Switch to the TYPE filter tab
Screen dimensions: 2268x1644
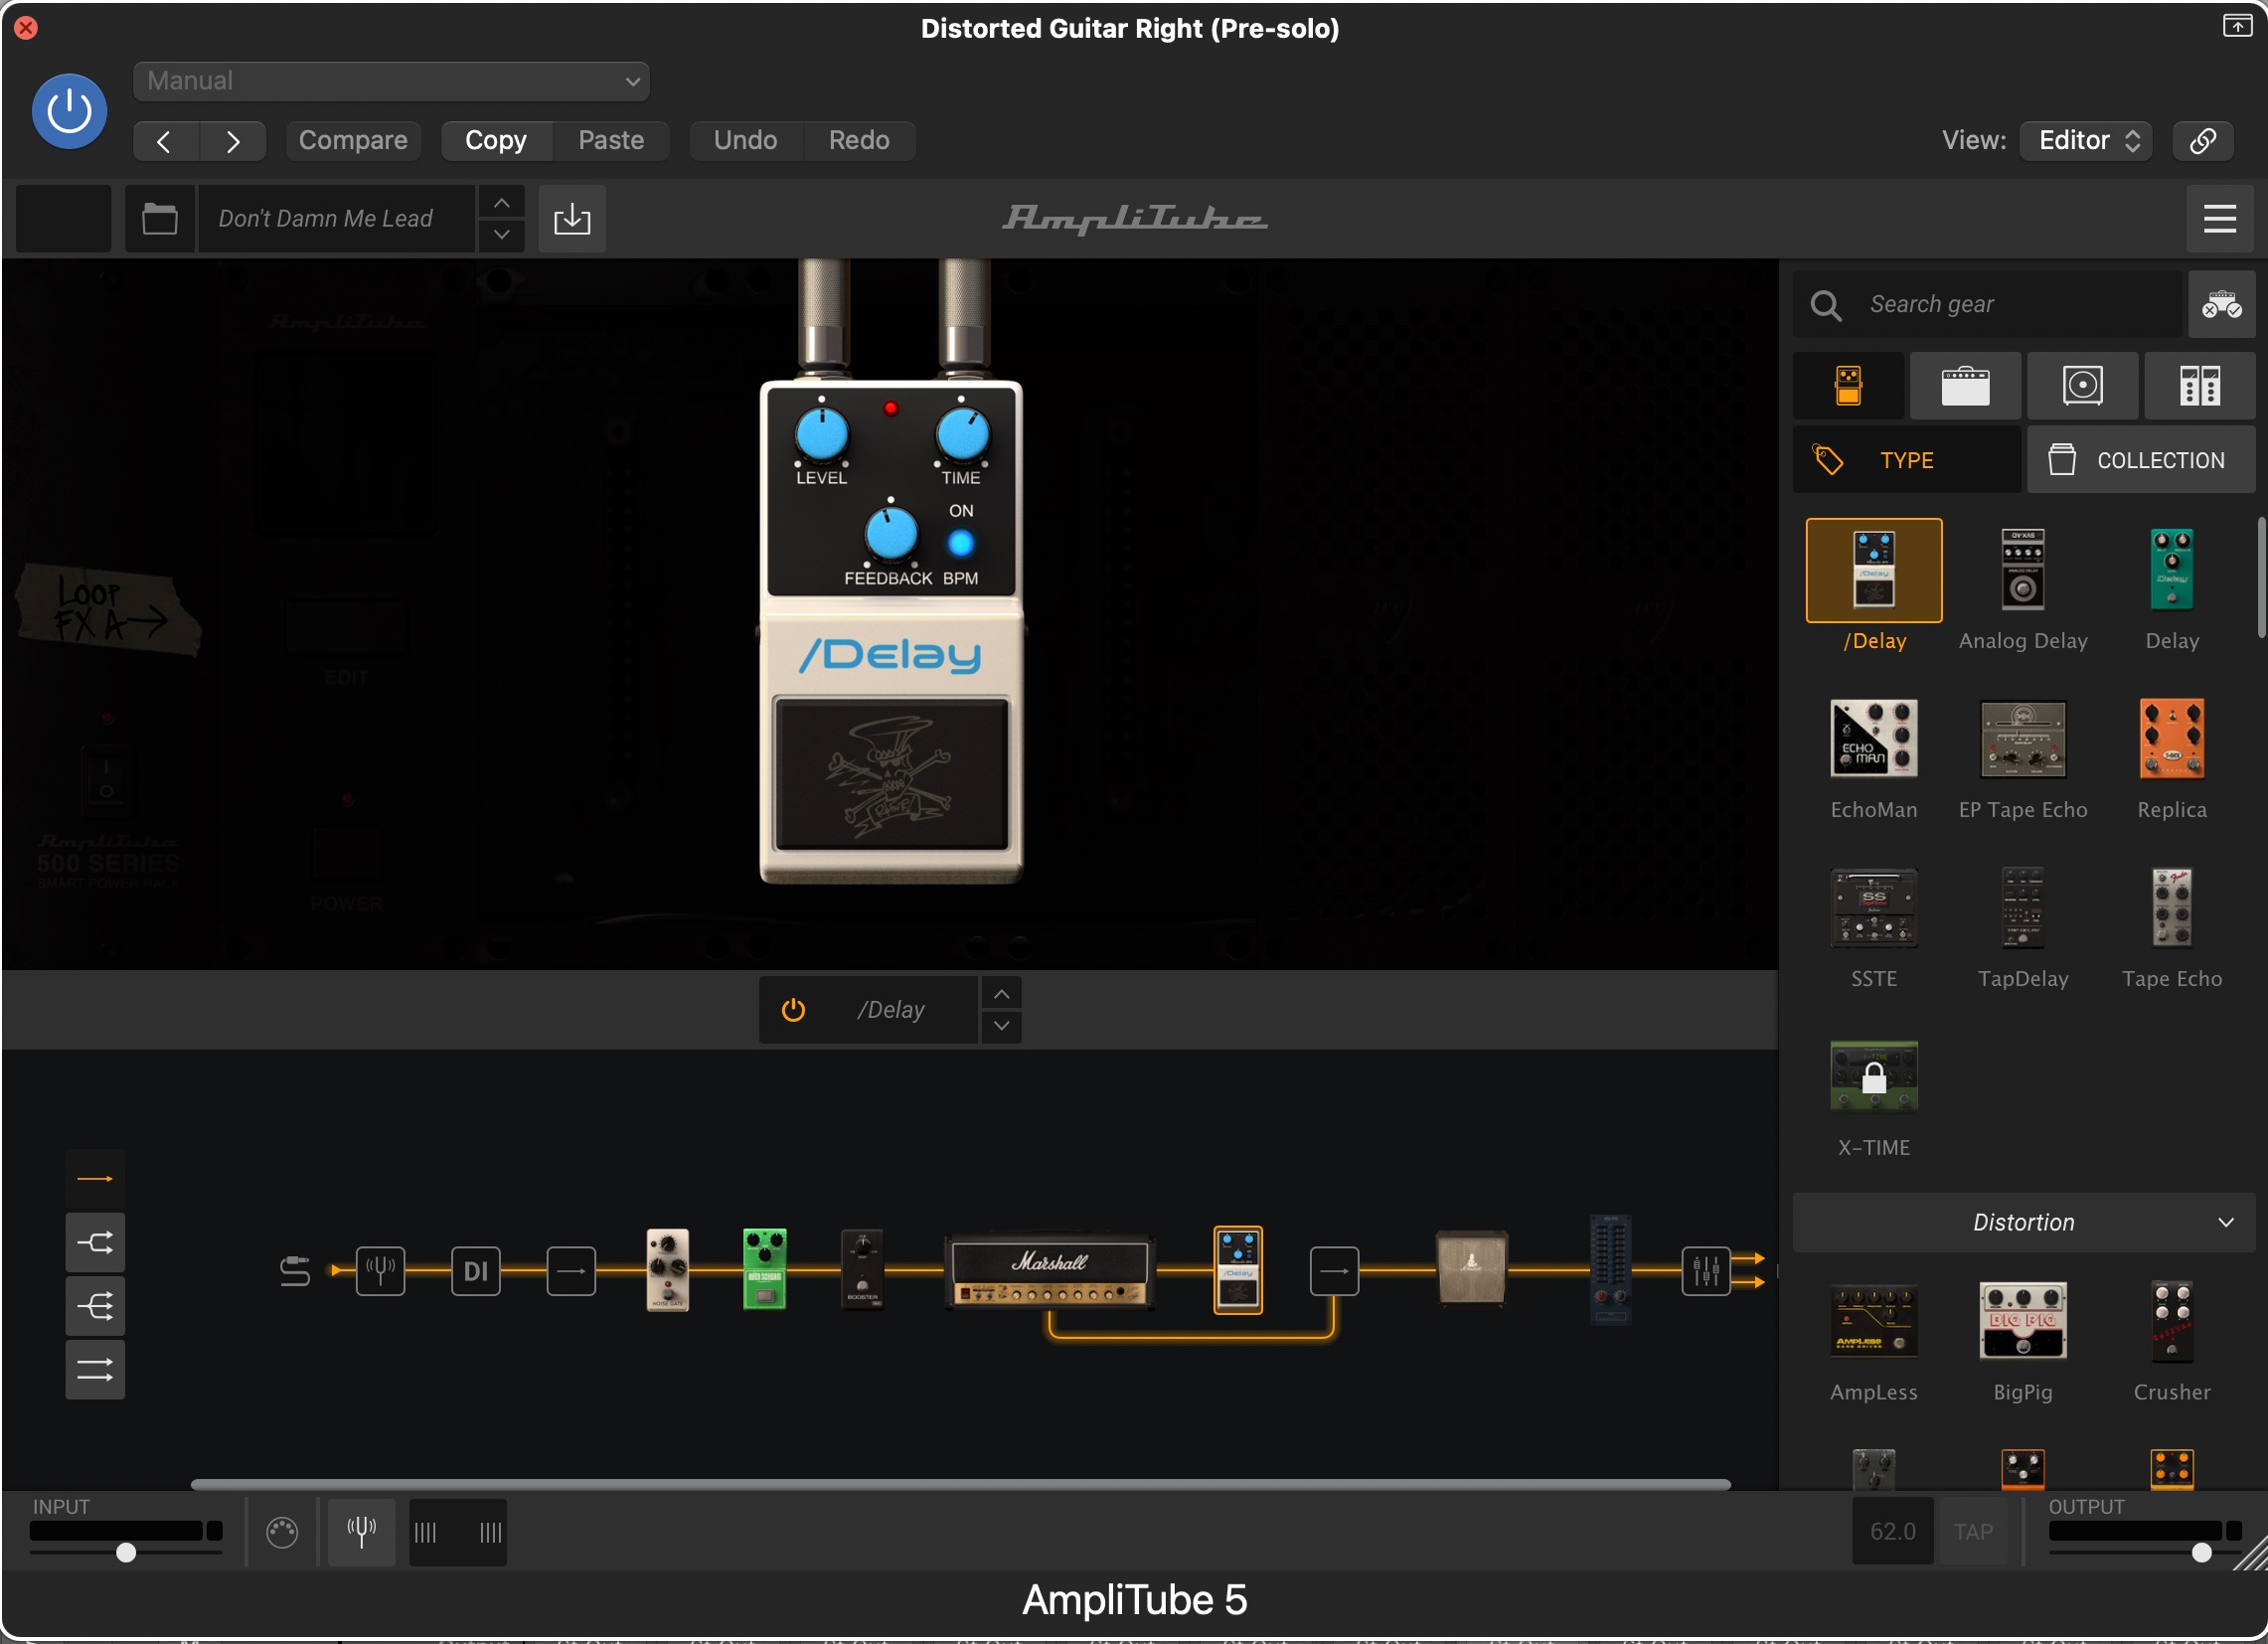click(1907, 460)
